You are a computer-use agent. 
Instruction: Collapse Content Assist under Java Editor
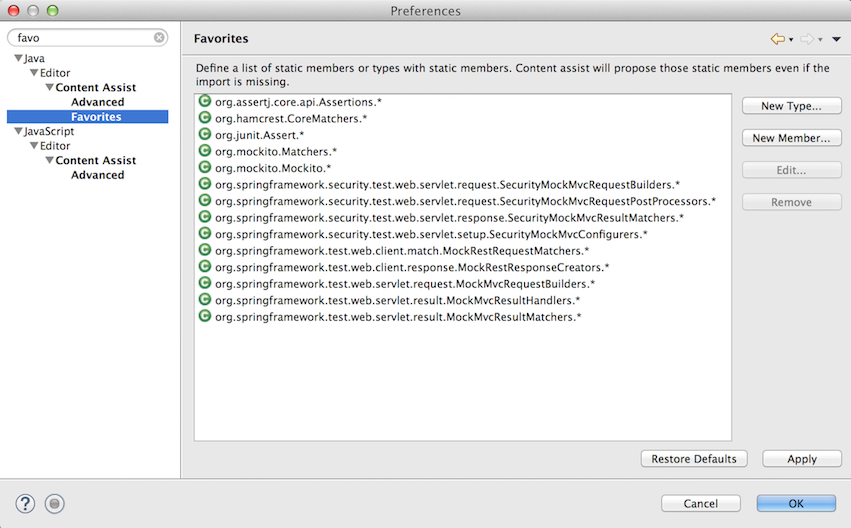(x=49, y=87)
